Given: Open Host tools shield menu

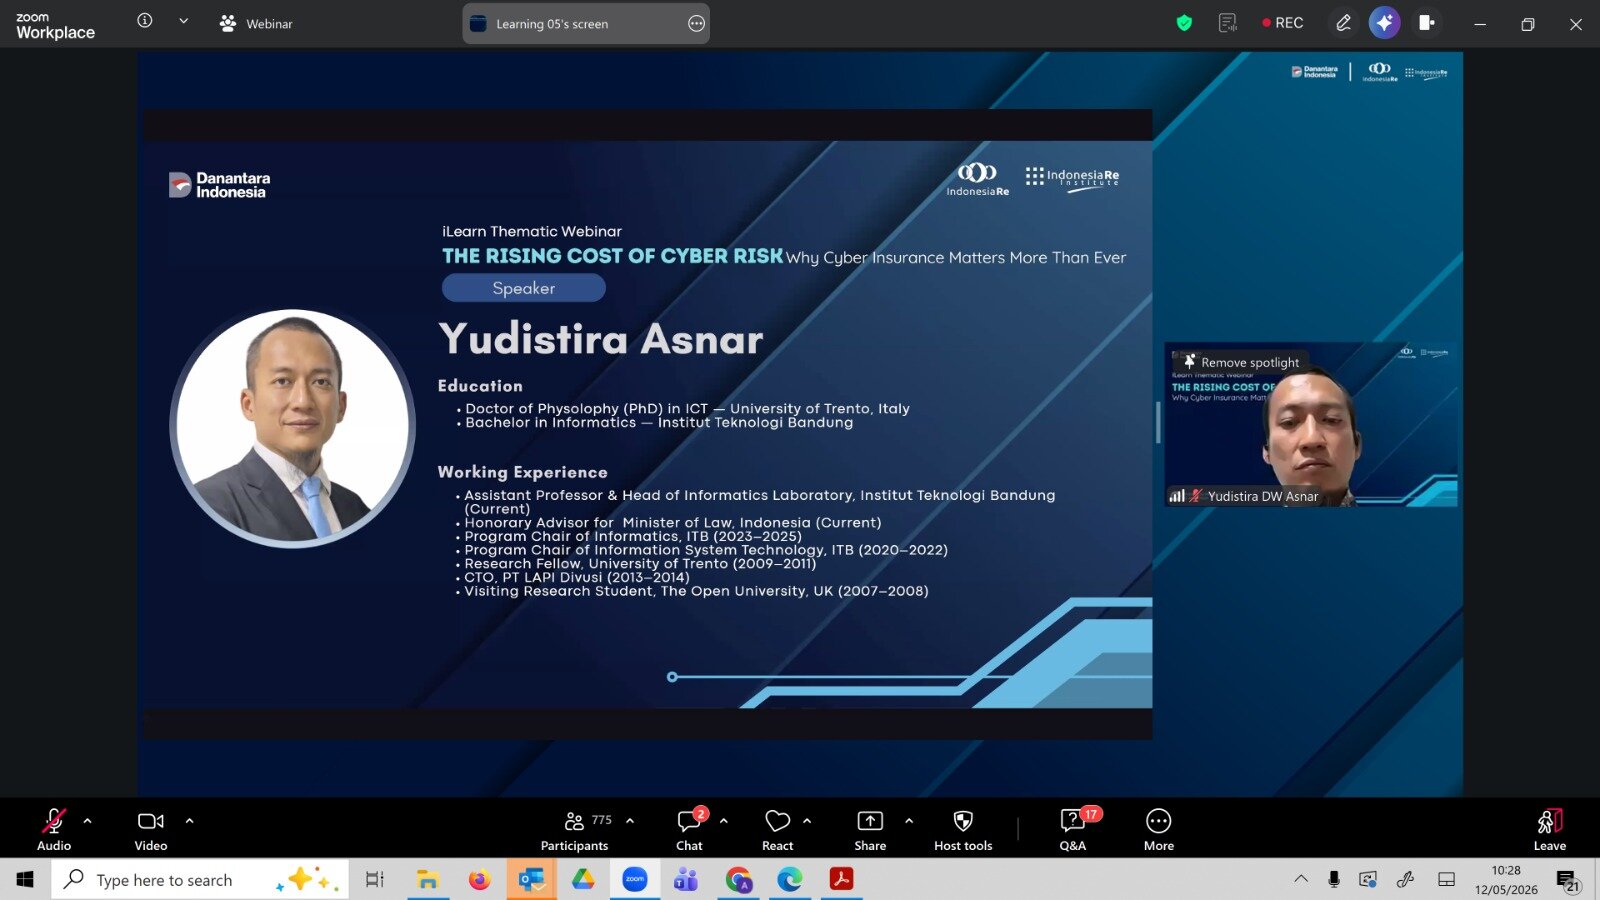Looking at the screenshot, I should click(x=963, y=829).
